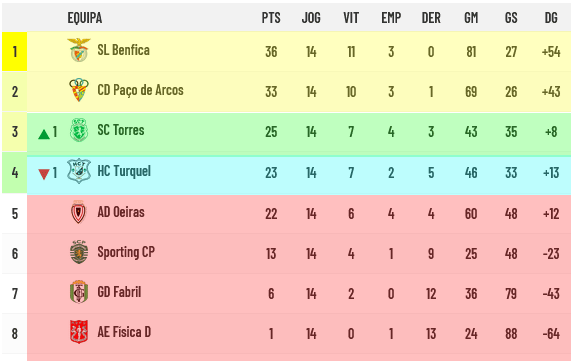Sort by the DG goal difference header
Image resolution: width=571 pixels, height=361 pixels.
click(551, 17)
